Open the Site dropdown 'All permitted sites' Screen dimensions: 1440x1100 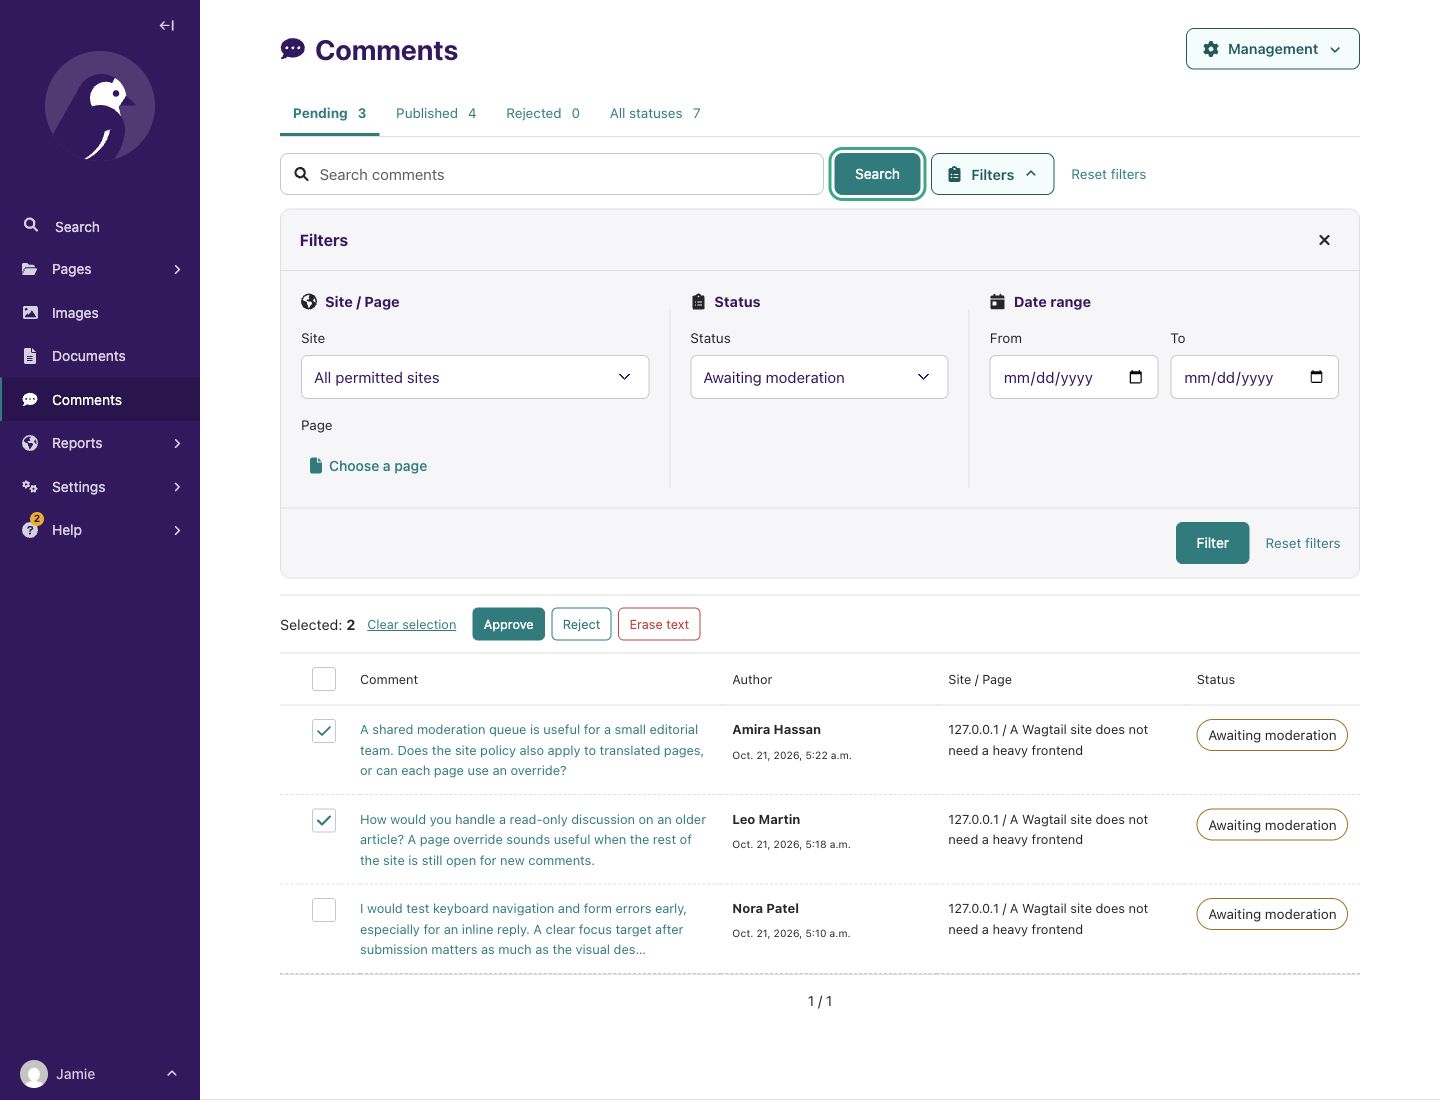(475, 377)
